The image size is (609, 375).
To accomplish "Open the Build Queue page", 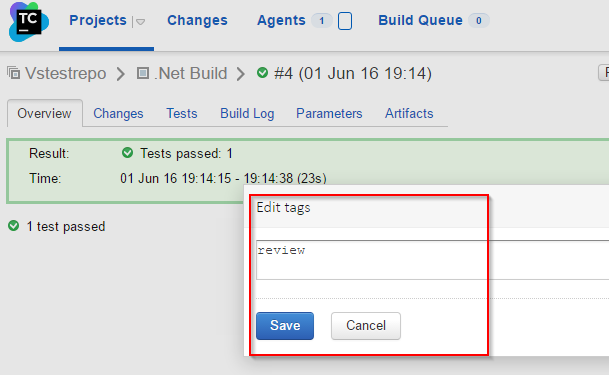I will point(420,20).
